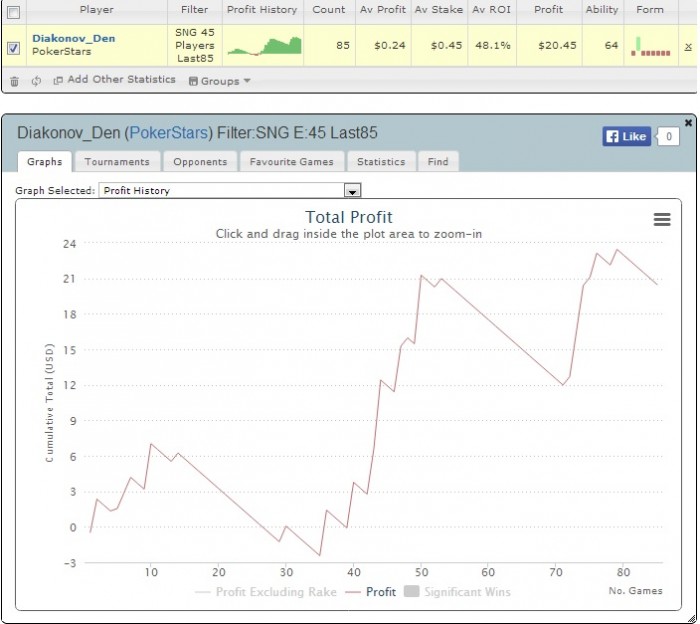Switch to the Graphs tab

pyautogui.click(x=44, y=162)
